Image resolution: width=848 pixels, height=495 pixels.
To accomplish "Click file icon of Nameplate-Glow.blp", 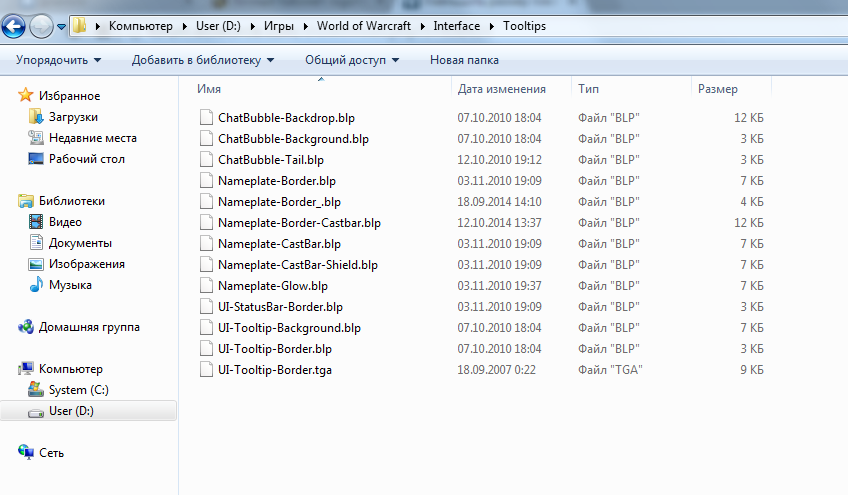I will [206, 286].
